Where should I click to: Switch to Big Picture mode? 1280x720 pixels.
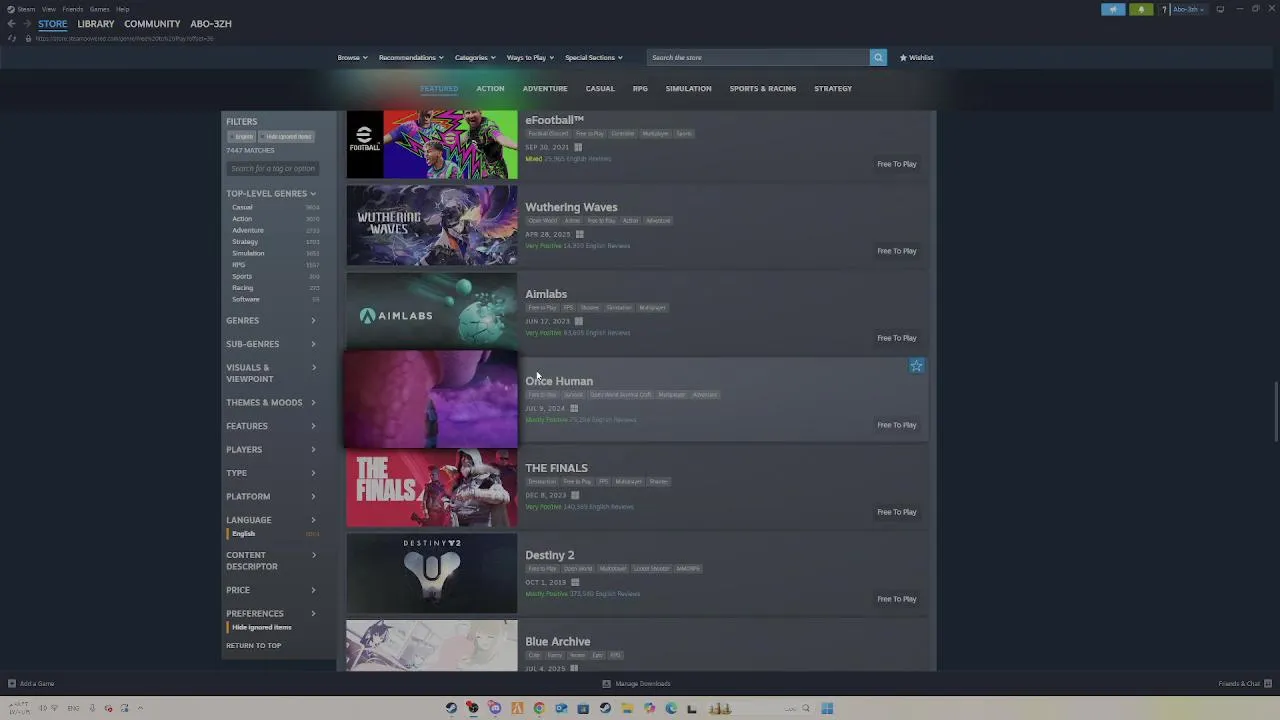(x=1220, y=9)
